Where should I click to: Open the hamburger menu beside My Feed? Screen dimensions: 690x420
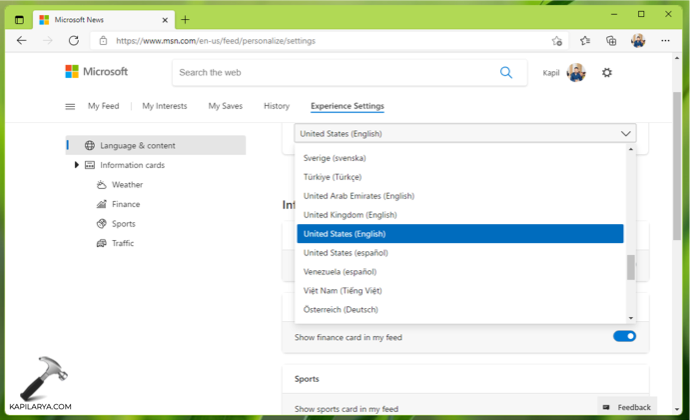(70, 106)
